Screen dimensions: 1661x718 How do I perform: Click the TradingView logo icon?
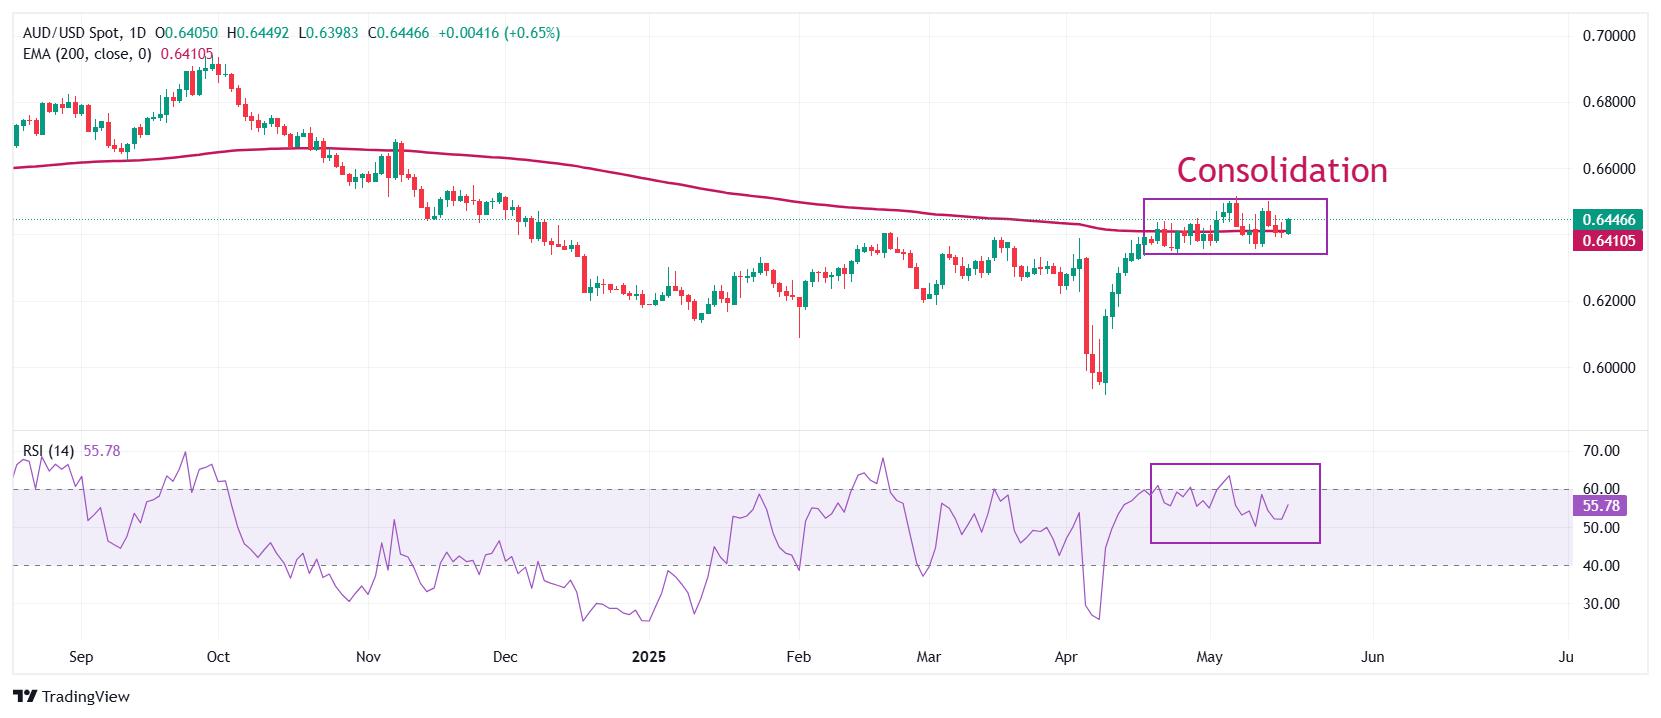[x=25, y=697]
